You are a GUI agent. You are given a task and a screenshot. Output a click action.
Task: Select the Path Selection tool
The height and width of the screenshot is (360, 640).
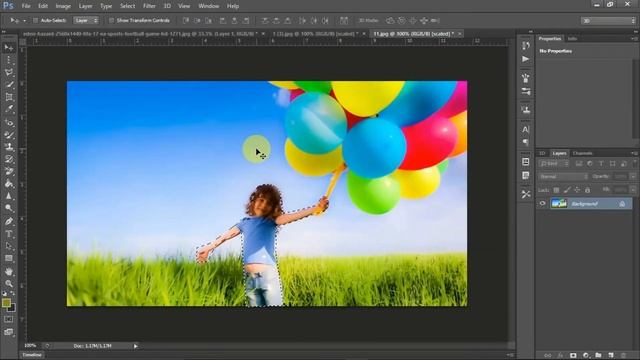[x=9, y=246]
